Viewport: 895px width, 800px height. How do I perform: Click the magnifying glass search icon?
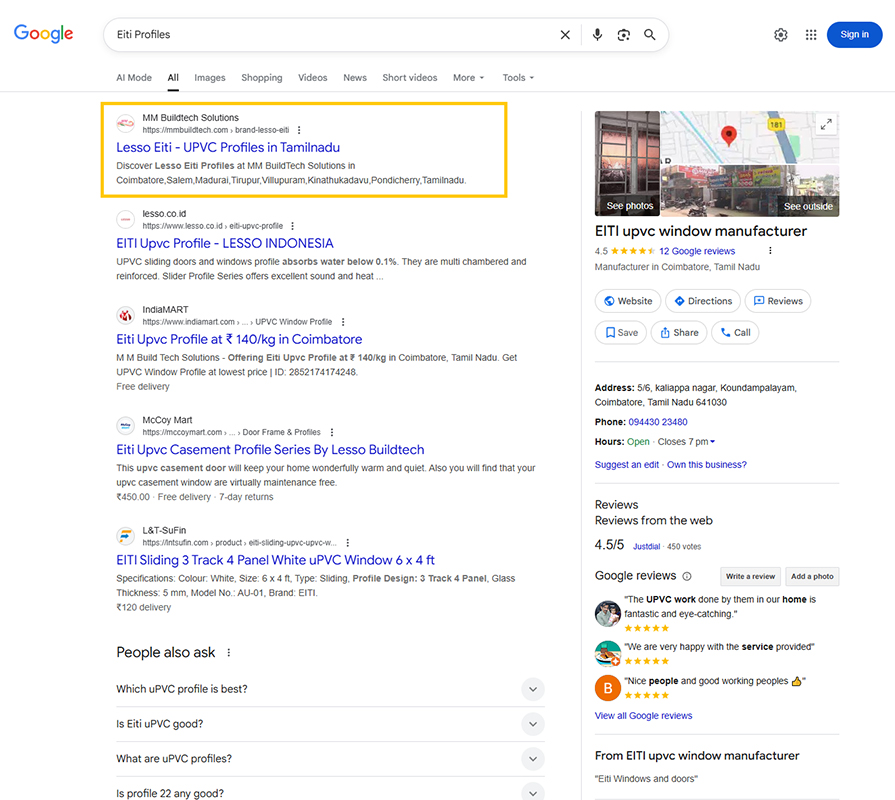click(x=650, y=35)
